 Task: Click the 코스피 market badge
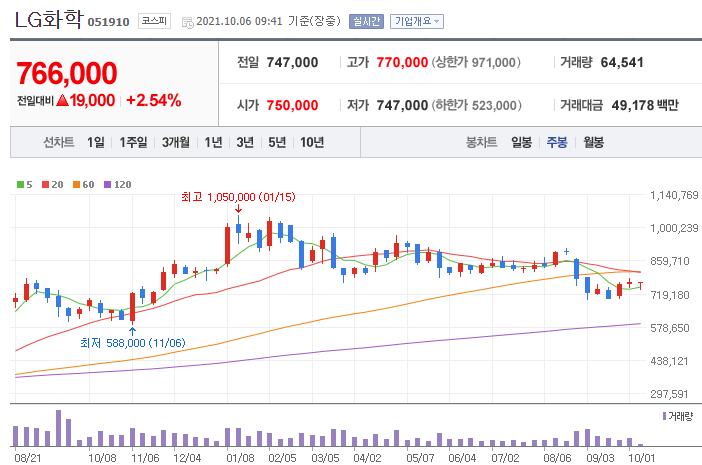pos(154,21)
